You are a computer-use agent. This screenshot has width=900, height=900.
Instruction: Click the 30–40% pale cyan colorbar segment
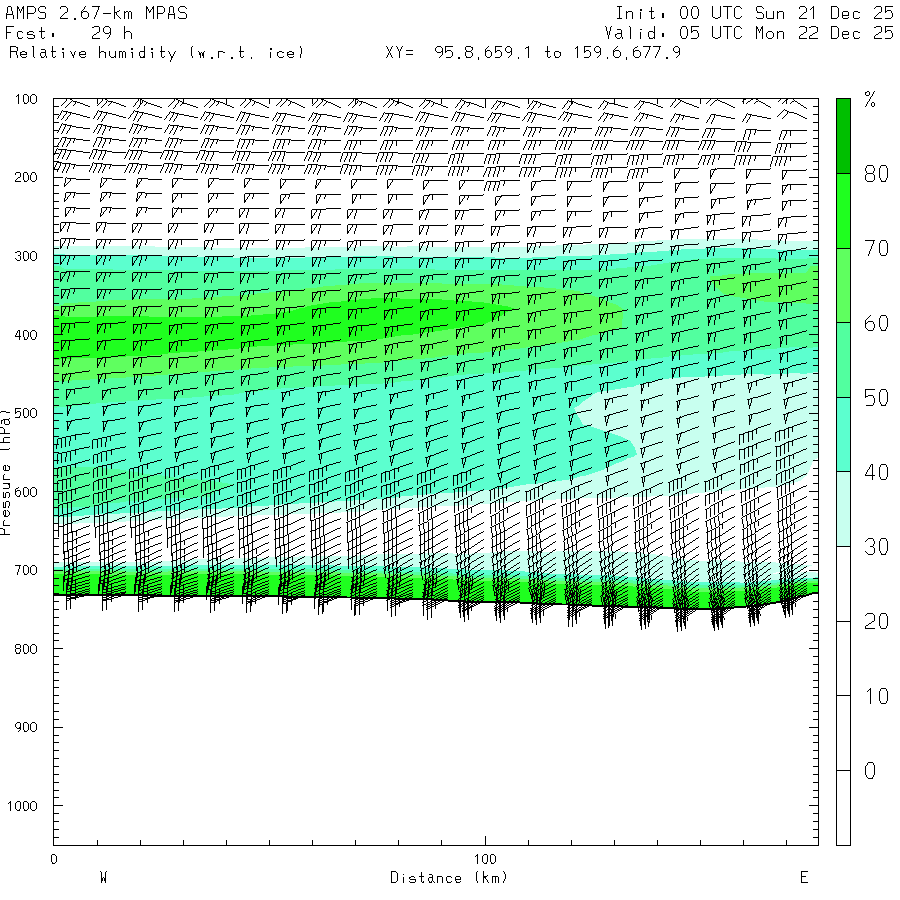pos(843,508)
